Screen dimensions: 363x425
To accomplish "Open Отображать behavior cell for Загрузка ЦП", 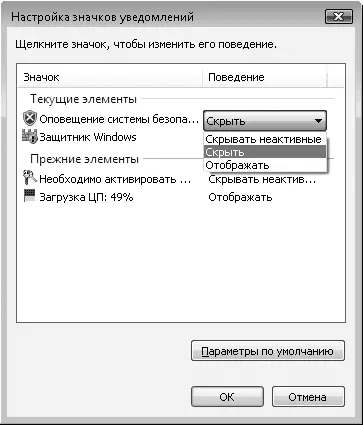I will (x=240, y=197).
